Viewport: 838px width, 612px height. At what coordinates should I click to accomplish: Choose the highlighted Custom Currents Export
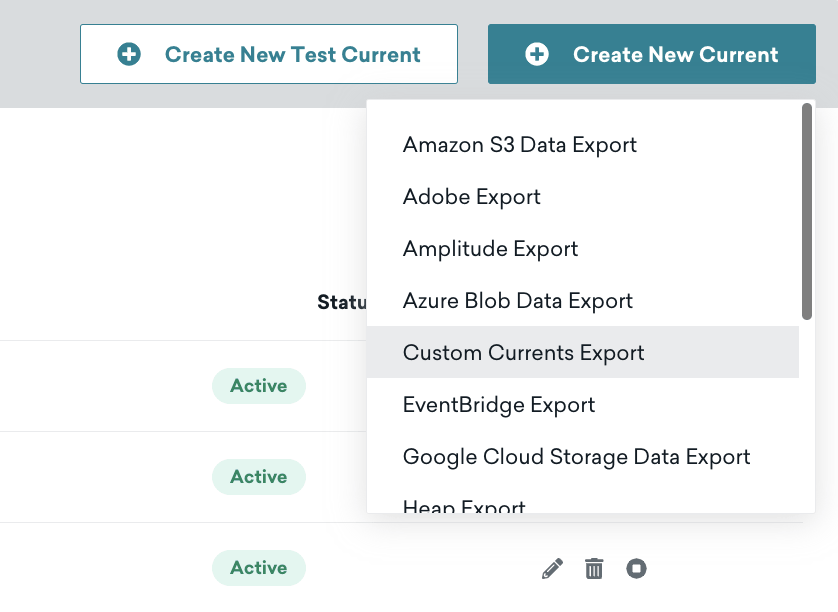[x=523, y=353]
